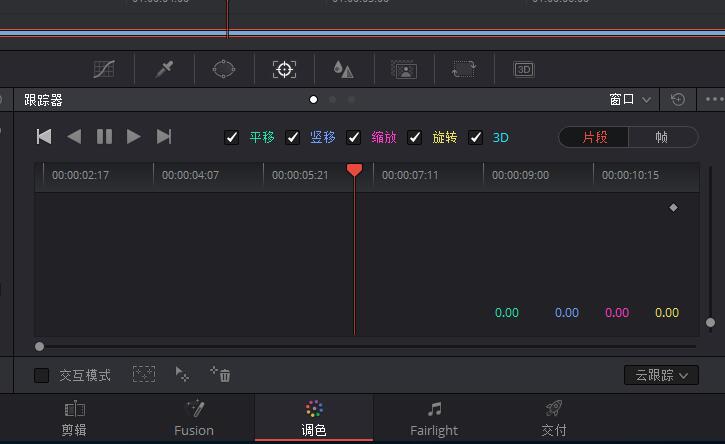
Task: Switch to the Fairlight page tab
Action: 433,418
